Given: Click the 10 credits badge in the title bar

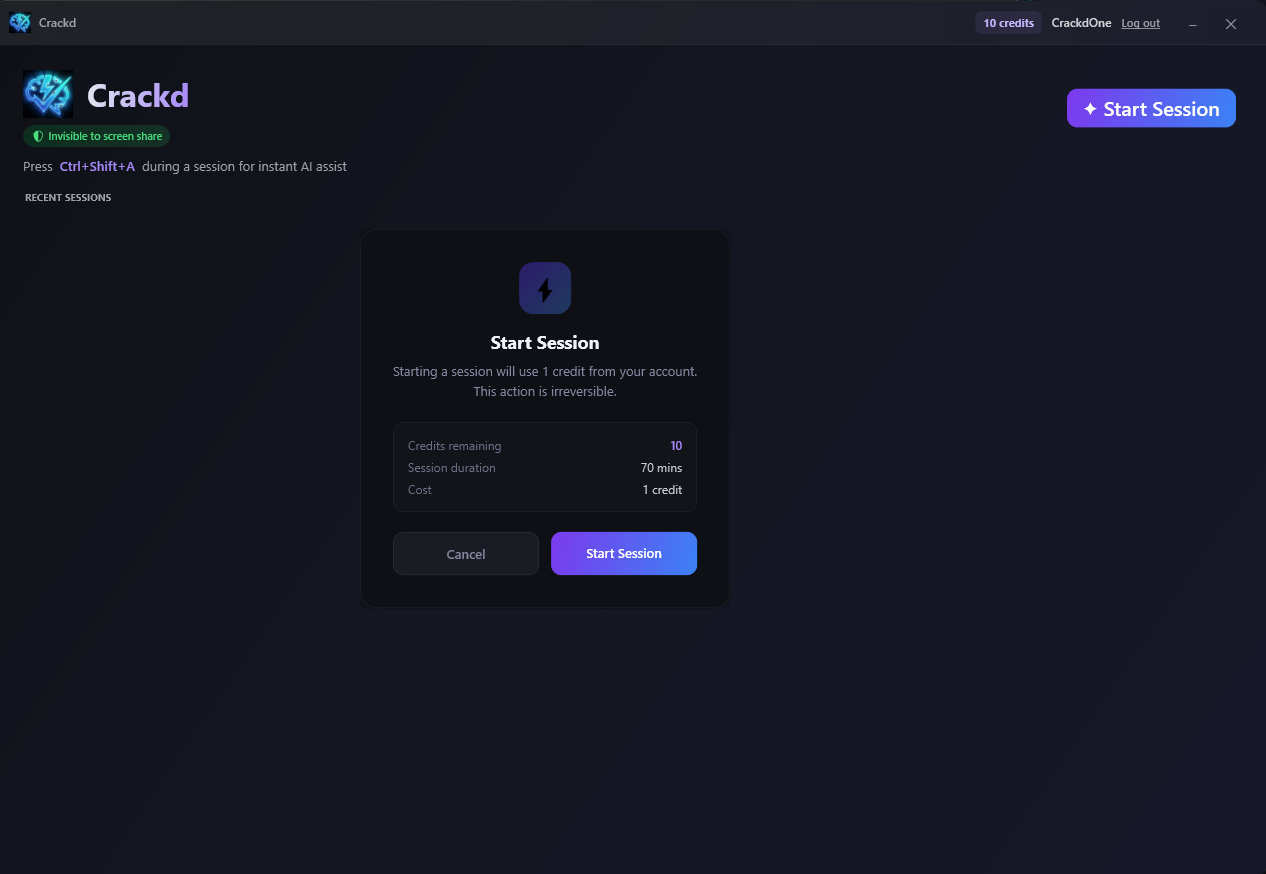Looking at the screenshot, I should (x=1008, y=23).
